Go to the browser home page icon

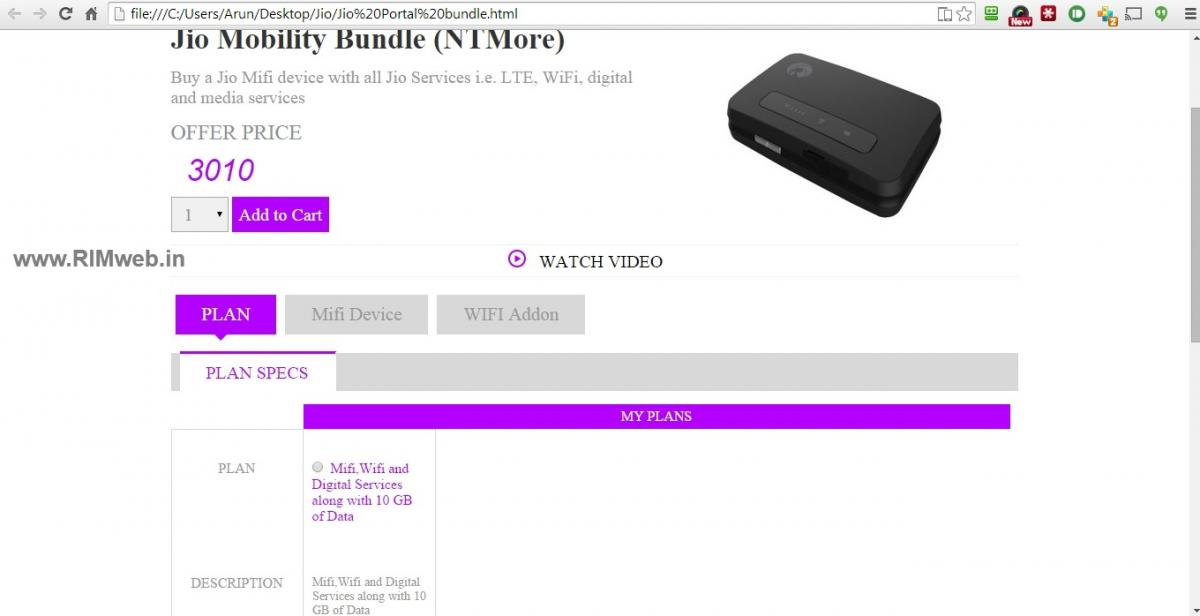pyautogui.click(x=92, y=14)
